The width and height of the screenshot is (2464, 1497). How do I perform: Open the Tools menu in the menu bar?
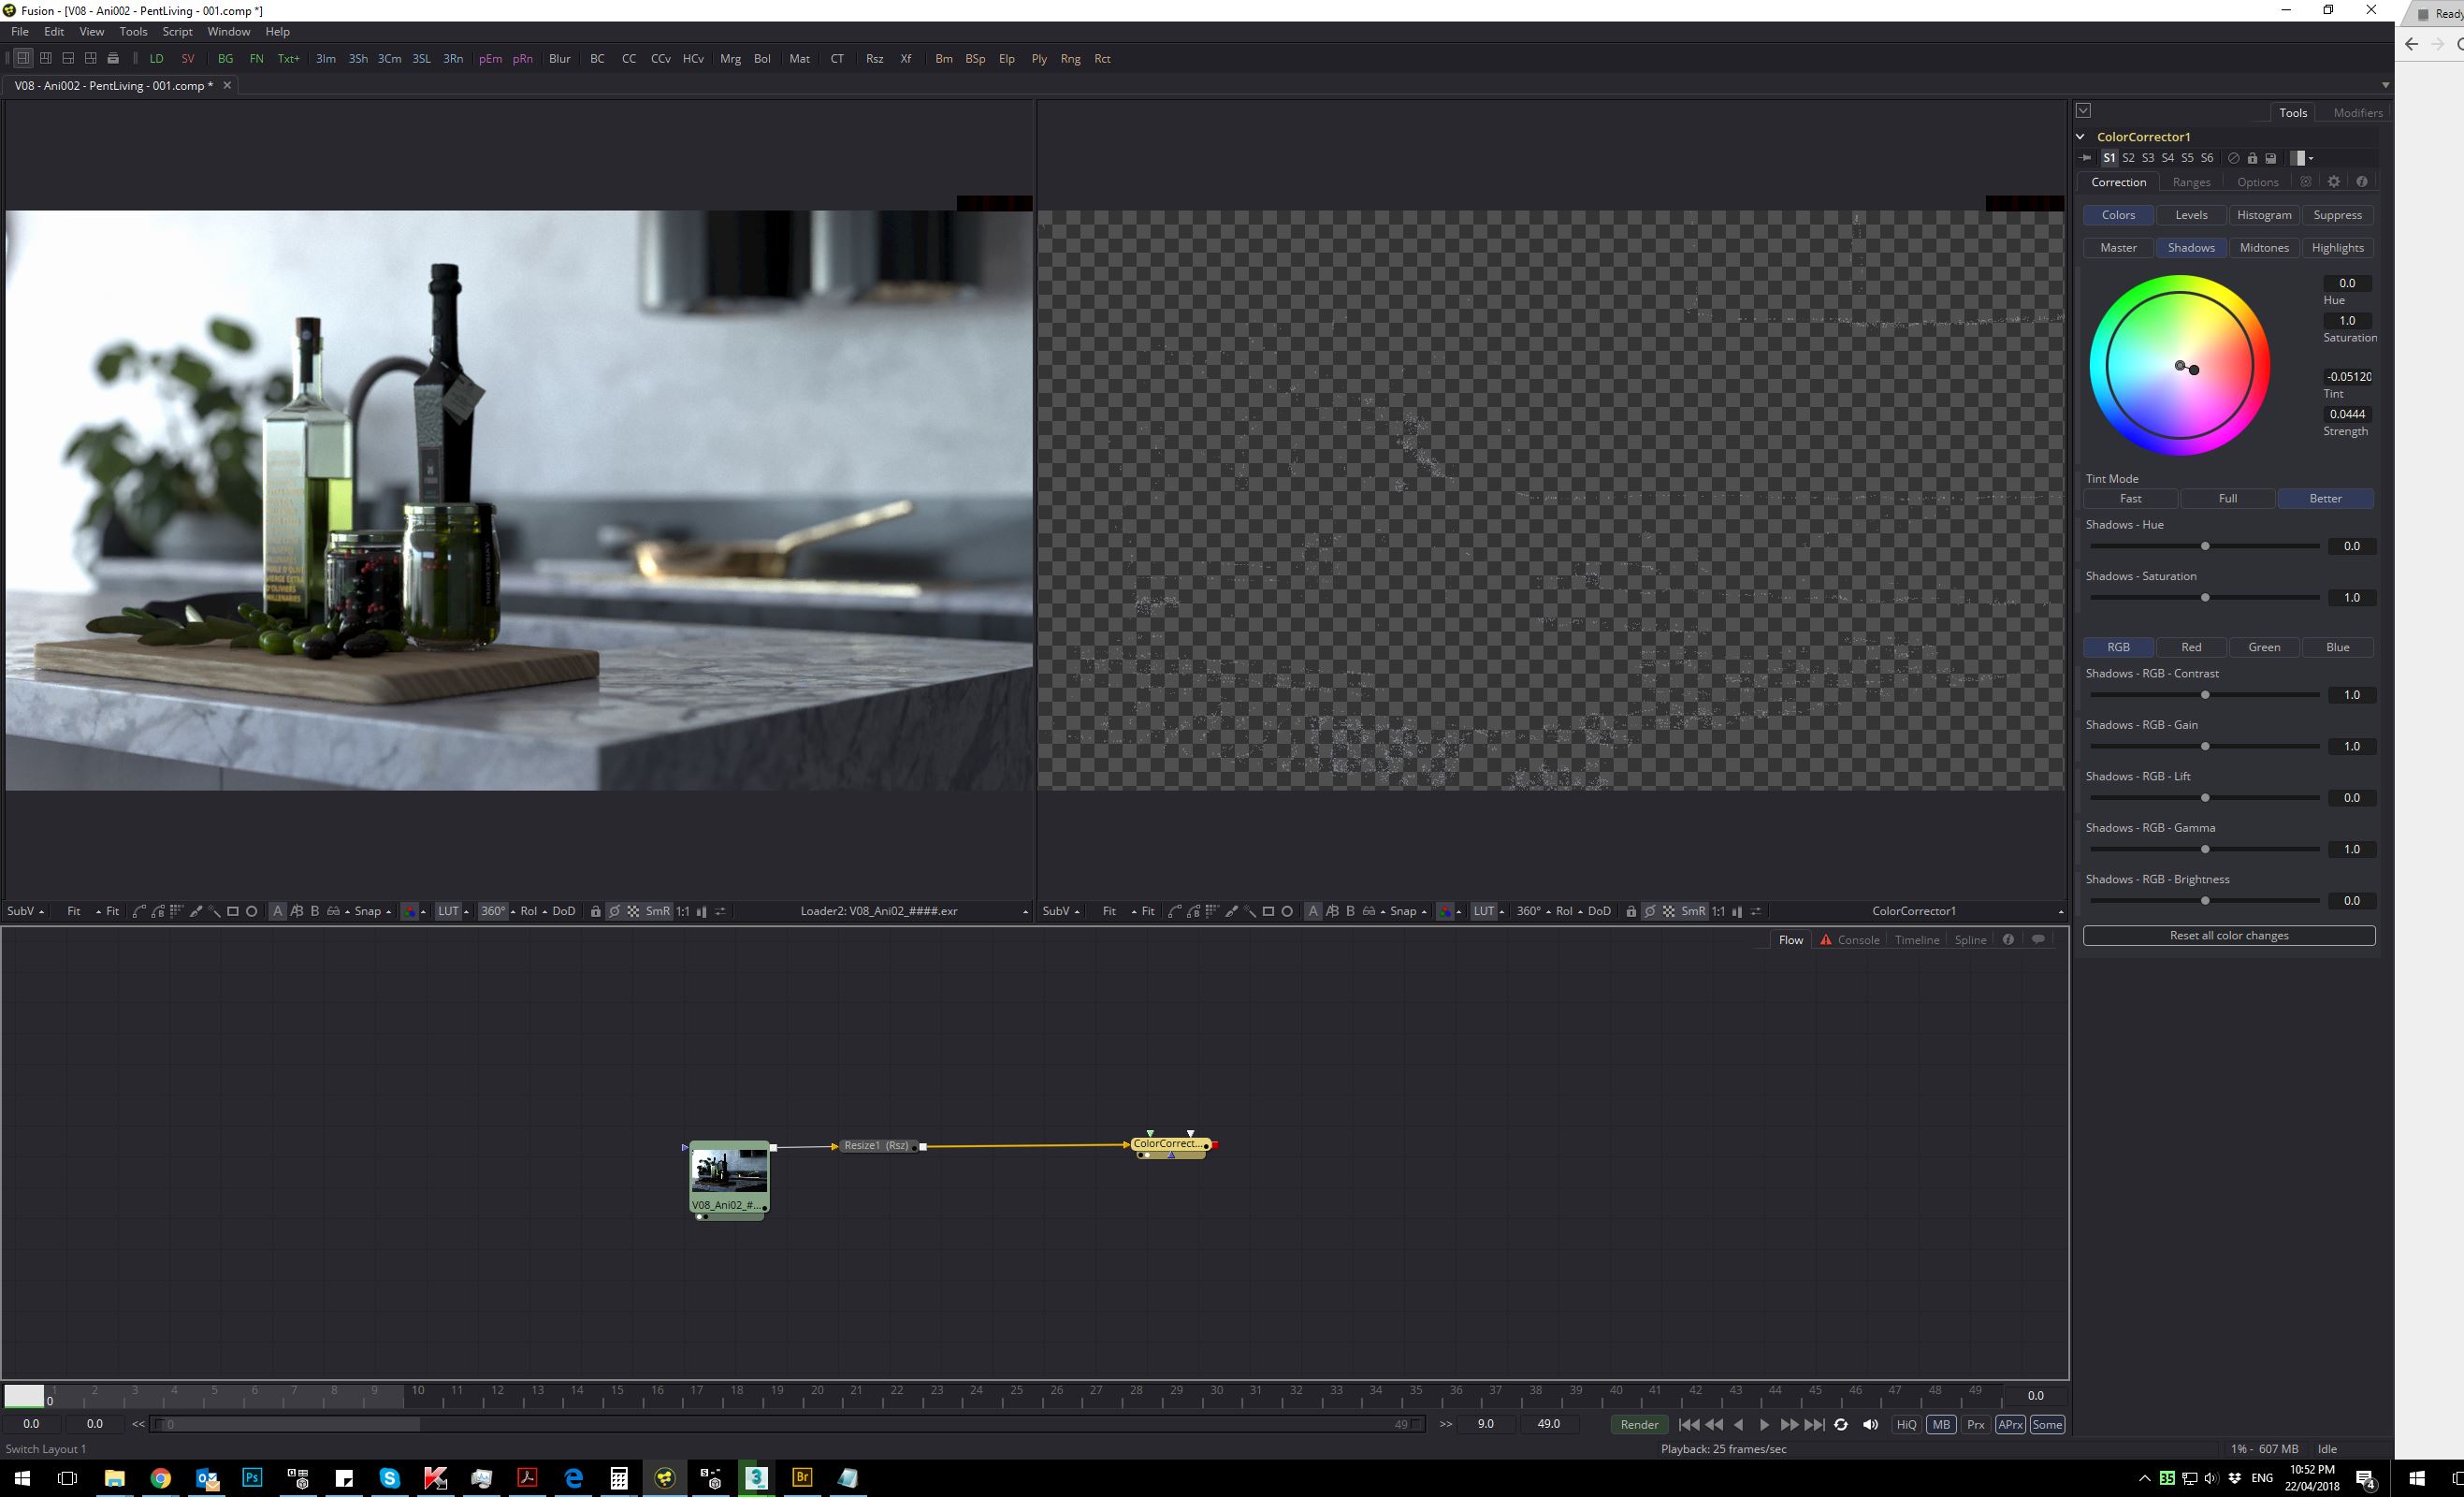click(x=133, y=32)
